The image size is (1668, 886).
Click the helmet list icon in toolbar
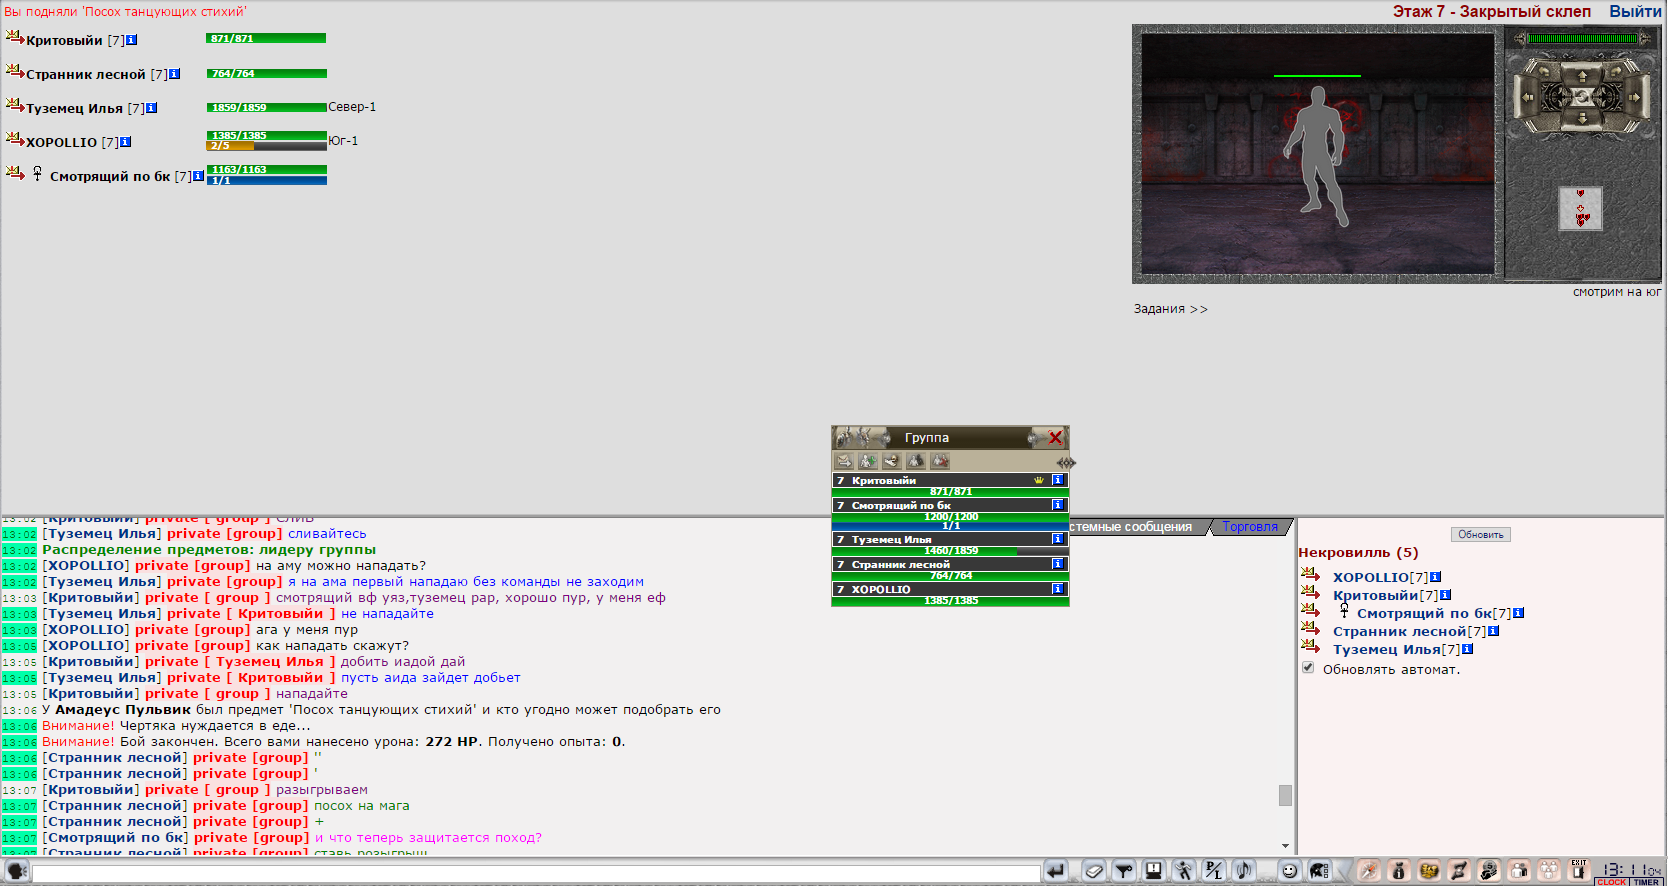pos(1319,871)
